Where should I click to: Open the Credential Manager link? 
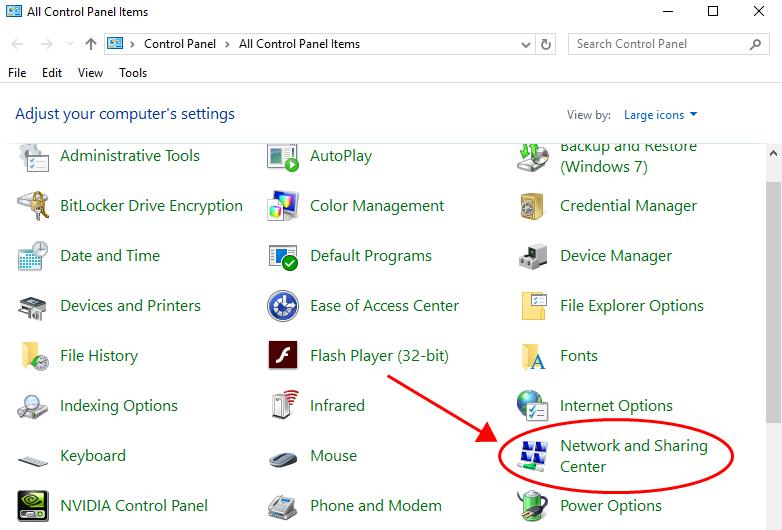click(x=628, y=205)
